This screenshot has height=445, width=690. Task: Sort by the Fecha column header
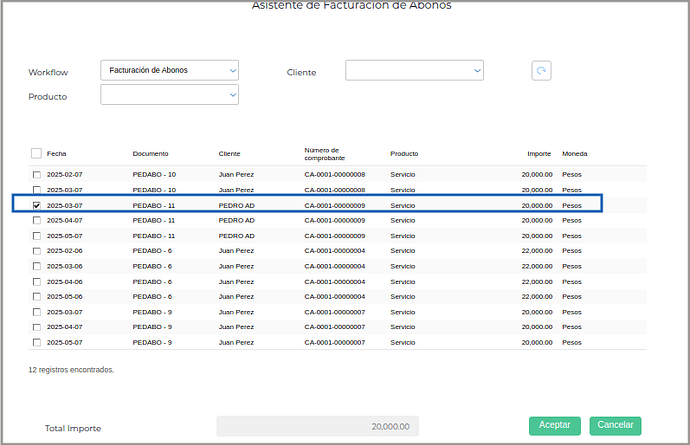(x=57, y=154)
